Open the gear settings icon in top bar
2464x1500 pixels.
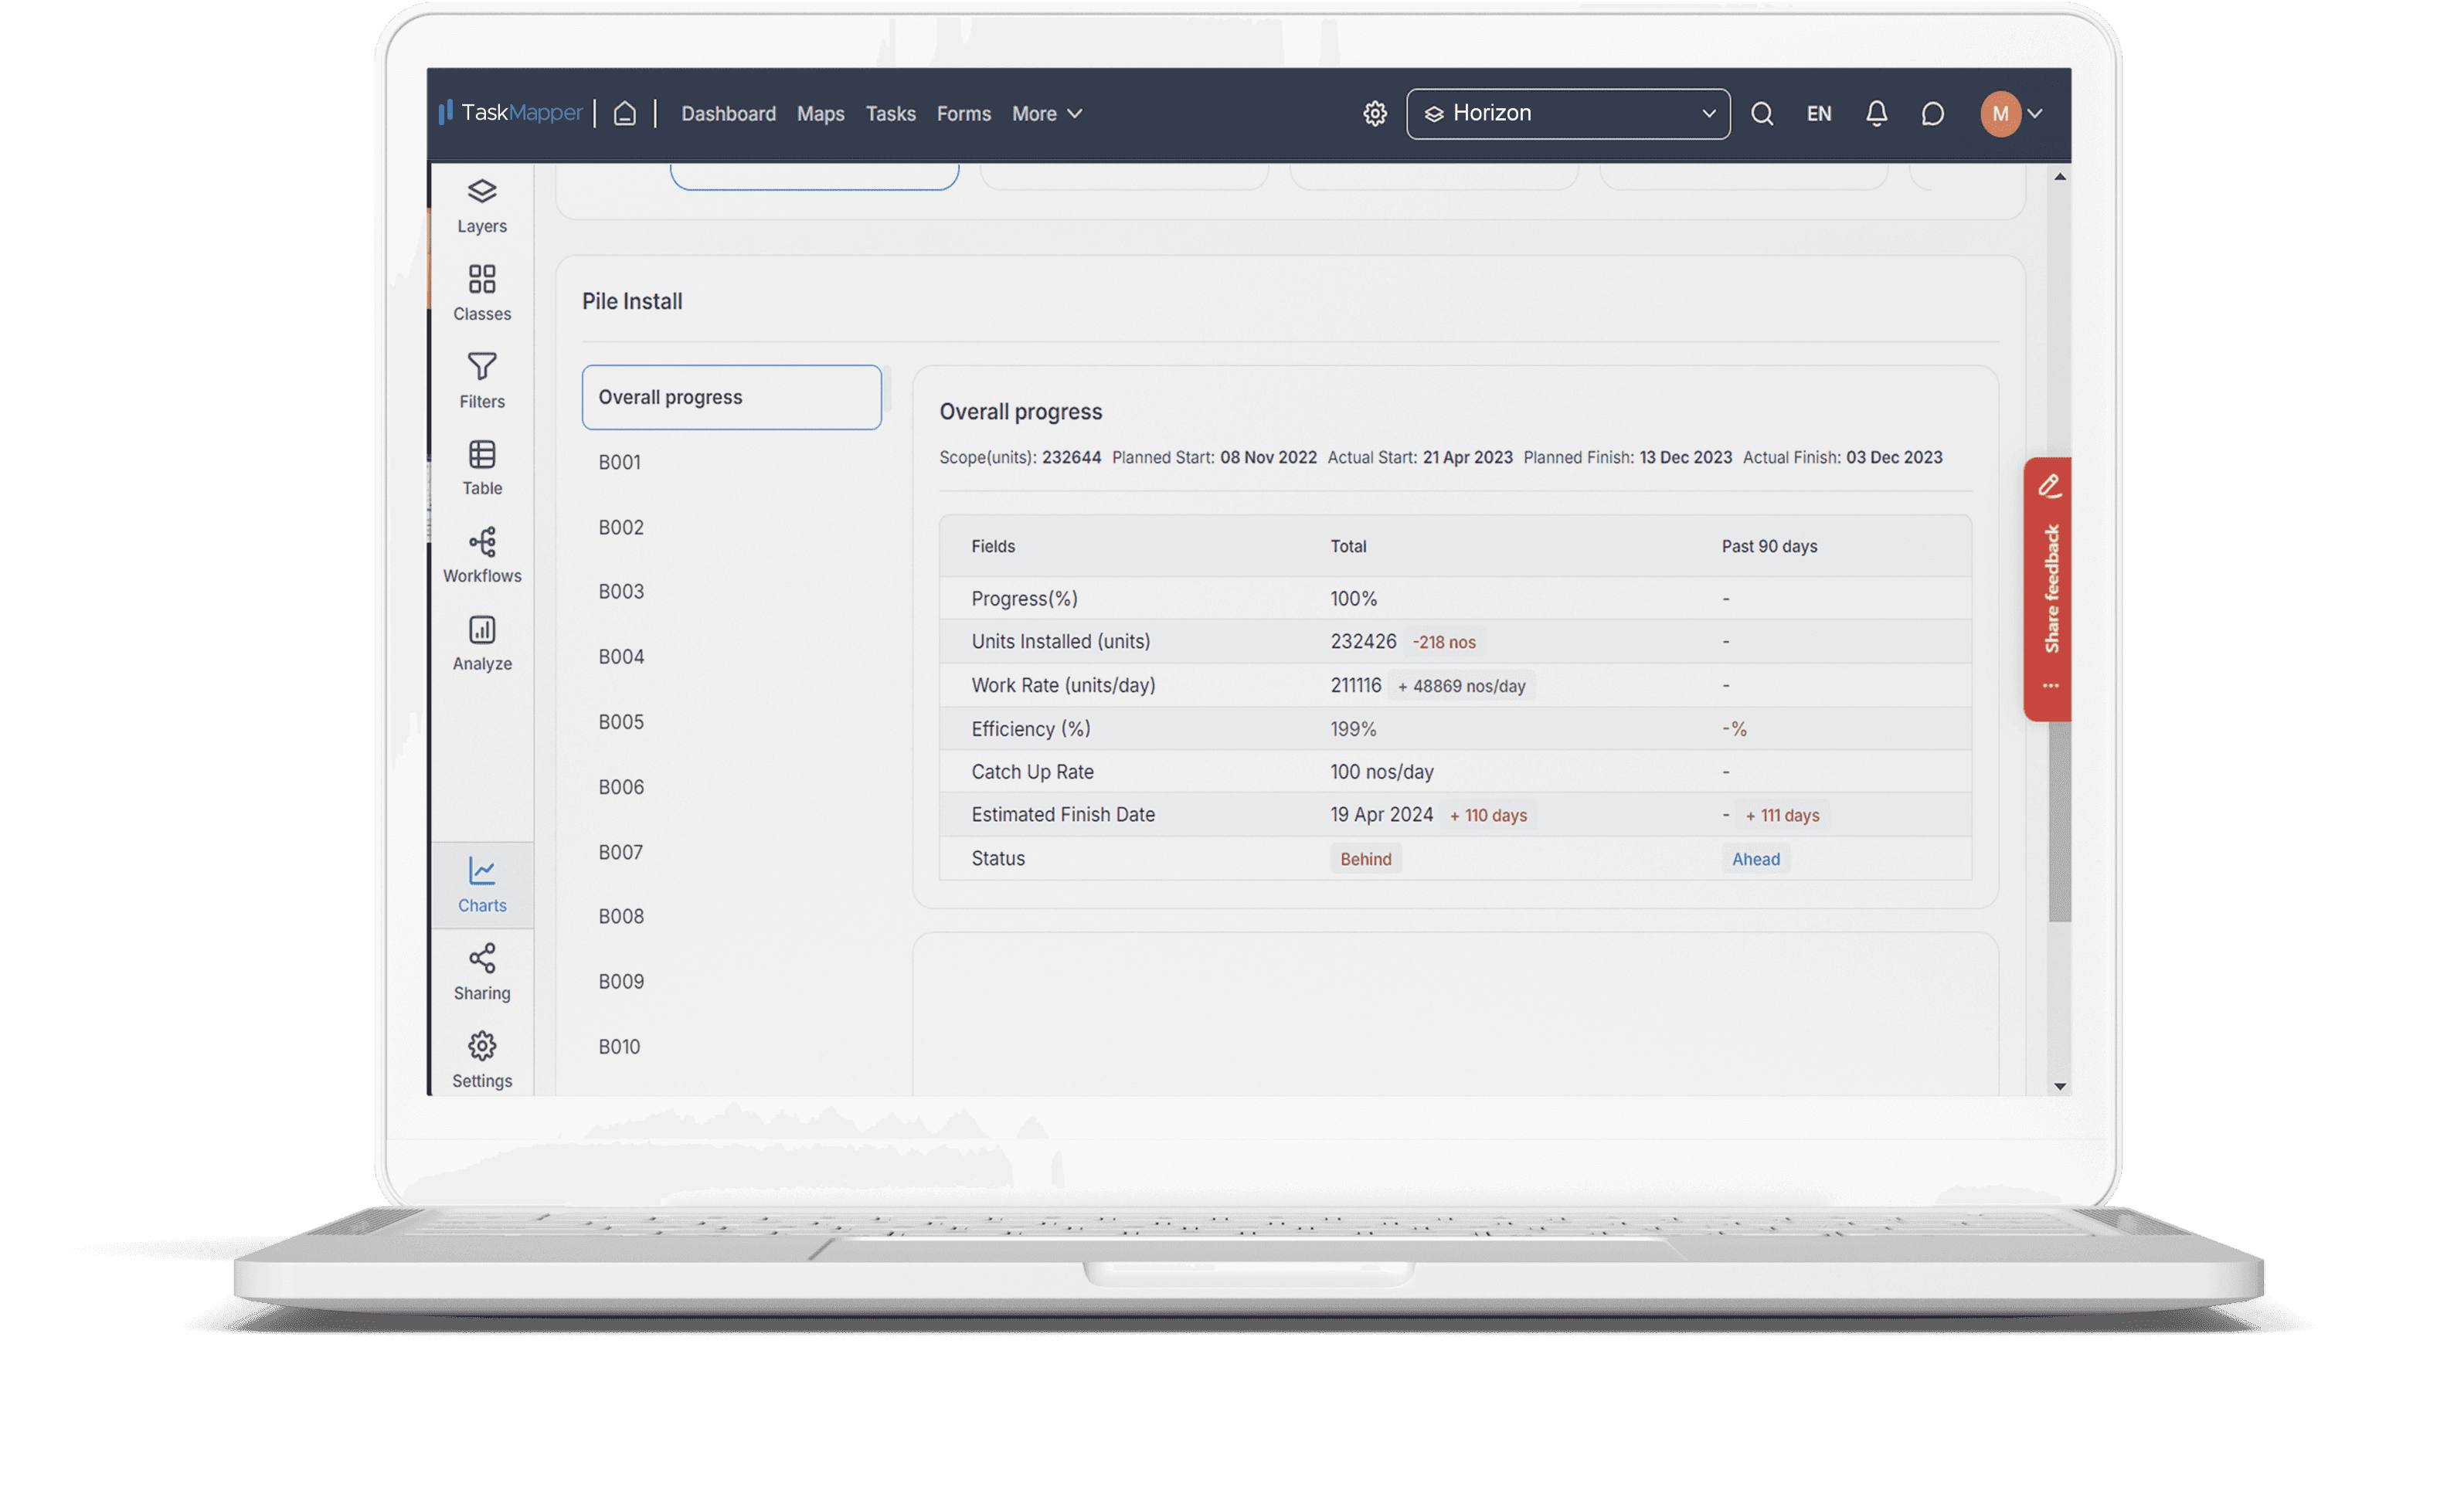pyautogui.click(x=1375, y=114)
